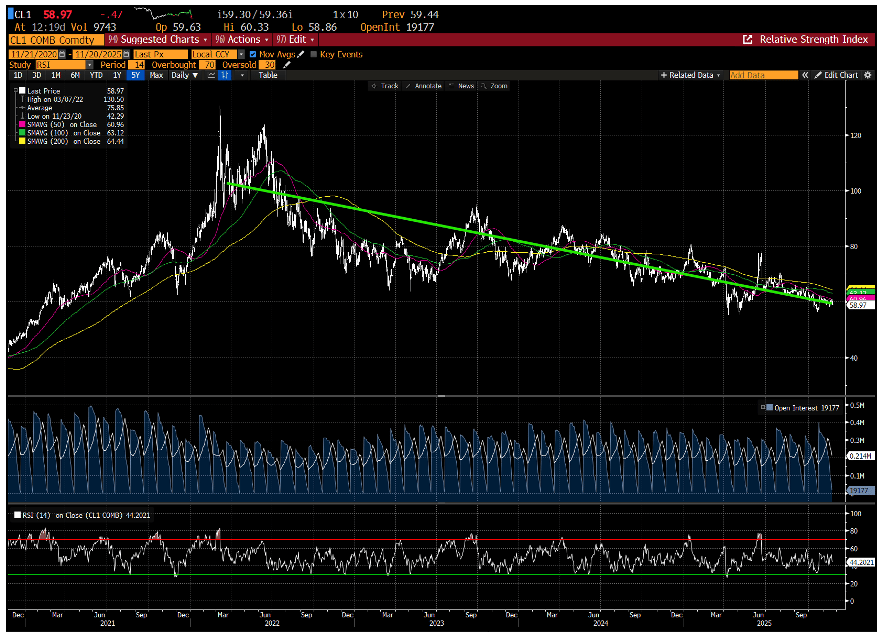This screenshot has width=882, height=637.
Task: Expand the Local CCY currency dropdown
Action: click(x=241, y=54)
